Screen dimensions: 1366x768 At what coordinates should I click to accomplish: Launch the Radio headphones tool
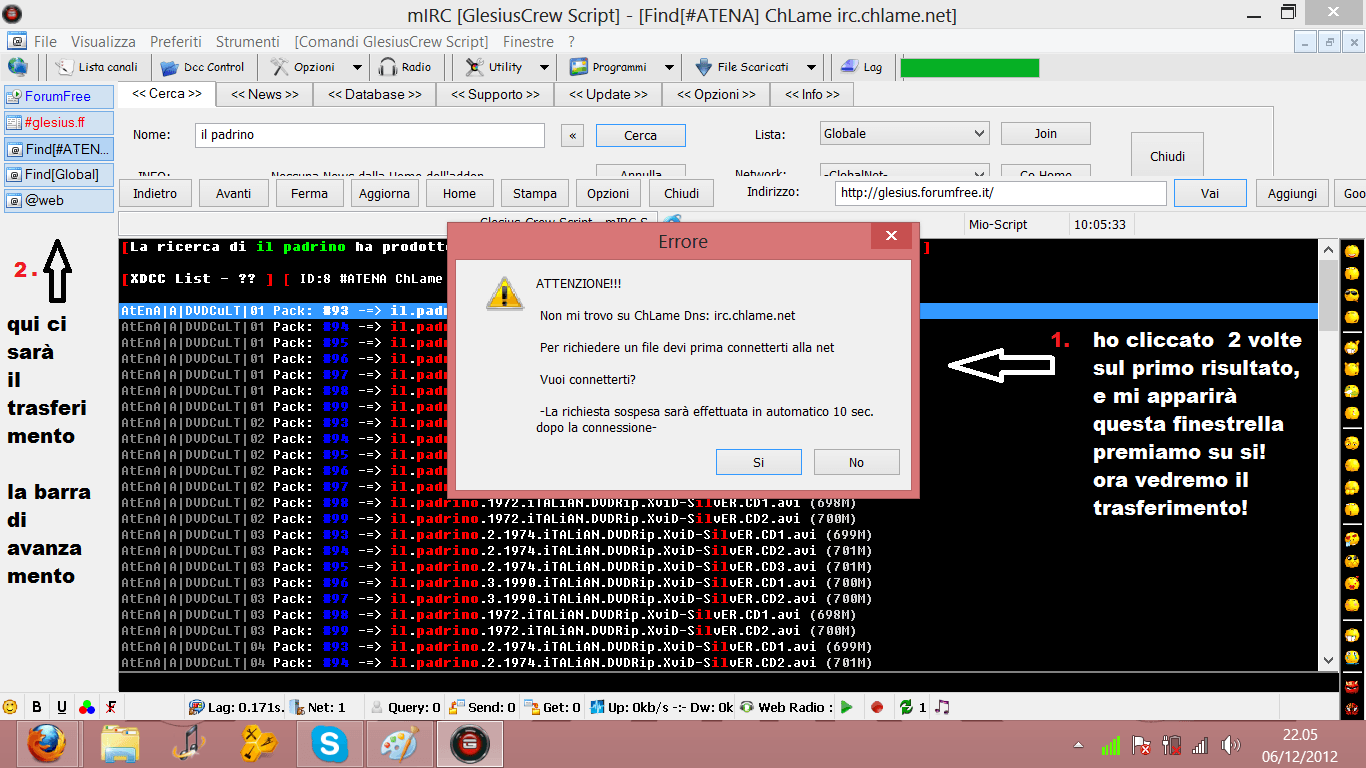tap(405, 67)
